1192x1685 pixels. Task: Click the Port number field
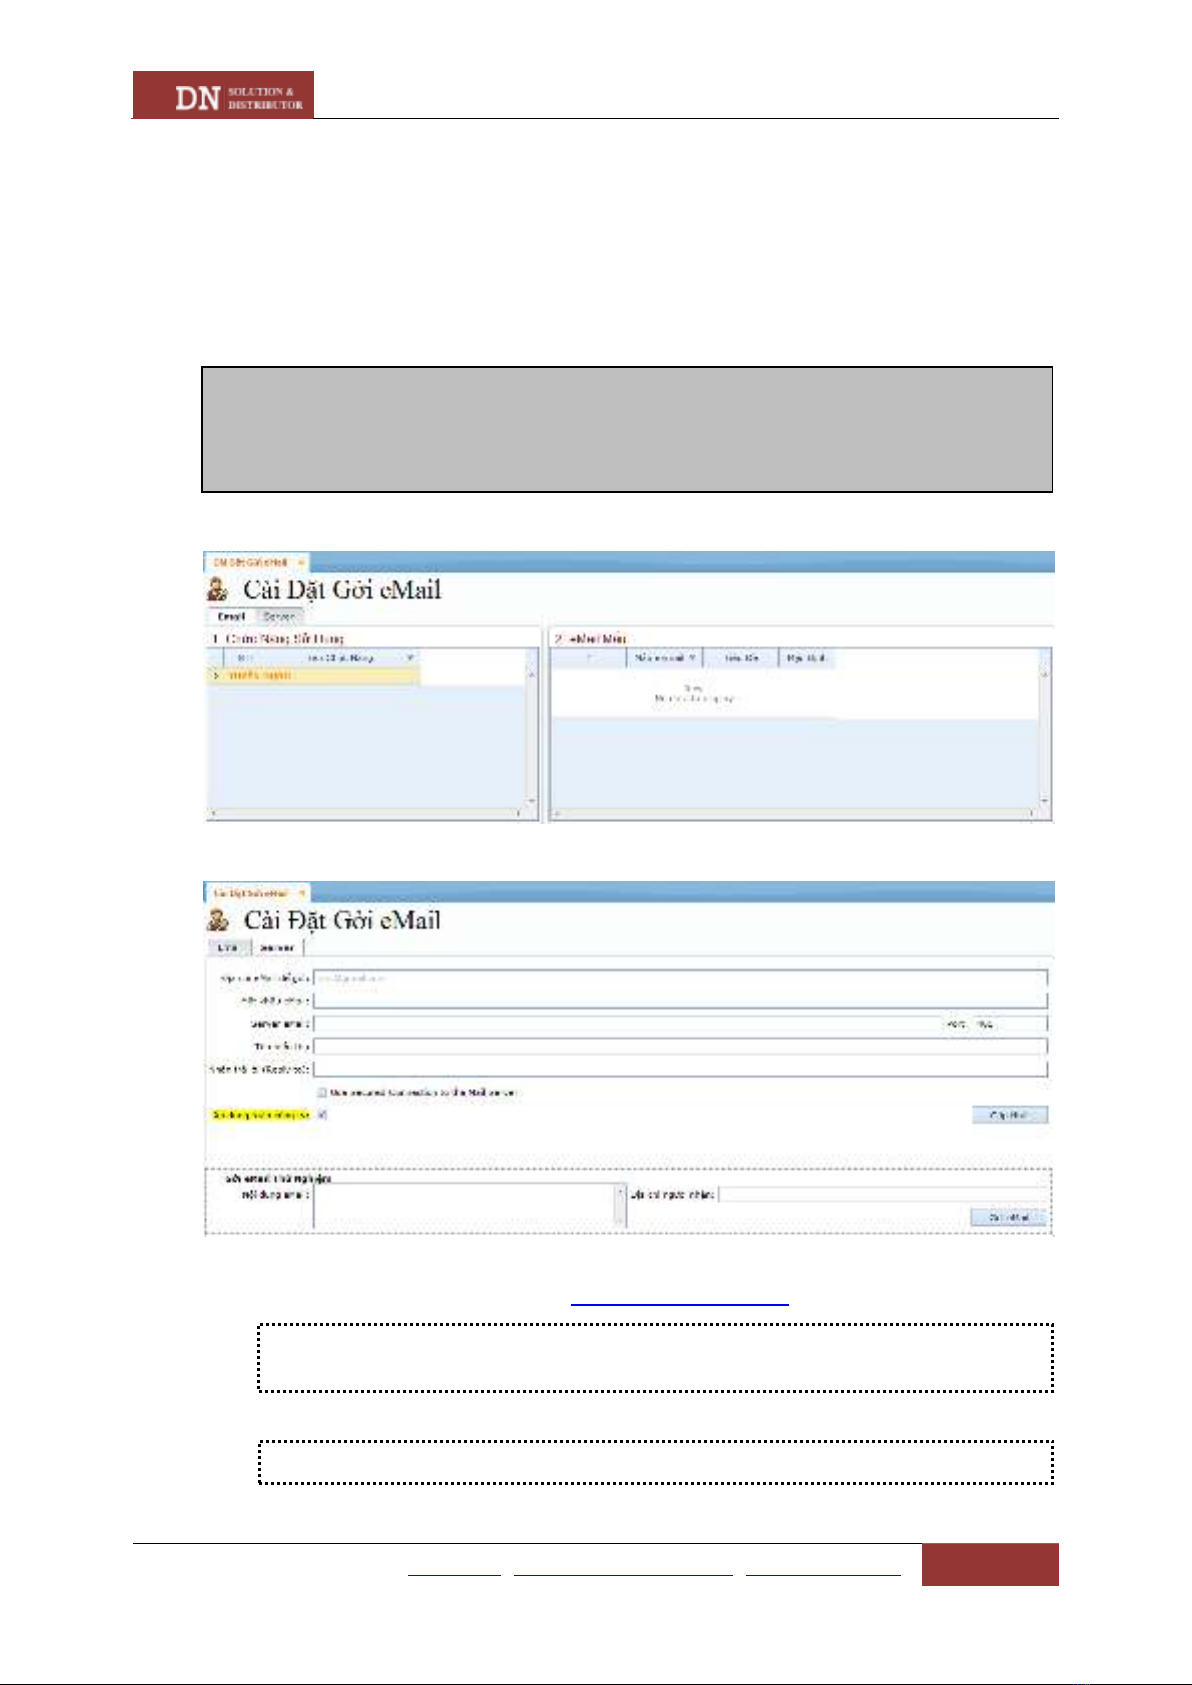(1010, 1024)
